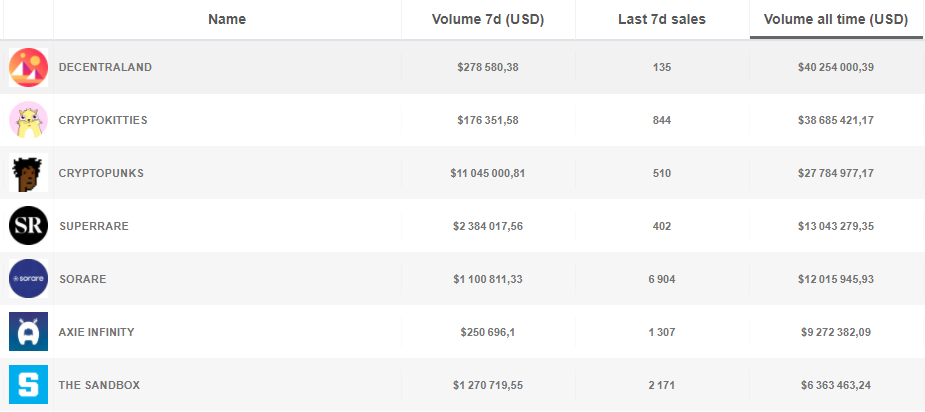
Task: Sort by Last 7d sales header
Action: [x=661, y=20]
